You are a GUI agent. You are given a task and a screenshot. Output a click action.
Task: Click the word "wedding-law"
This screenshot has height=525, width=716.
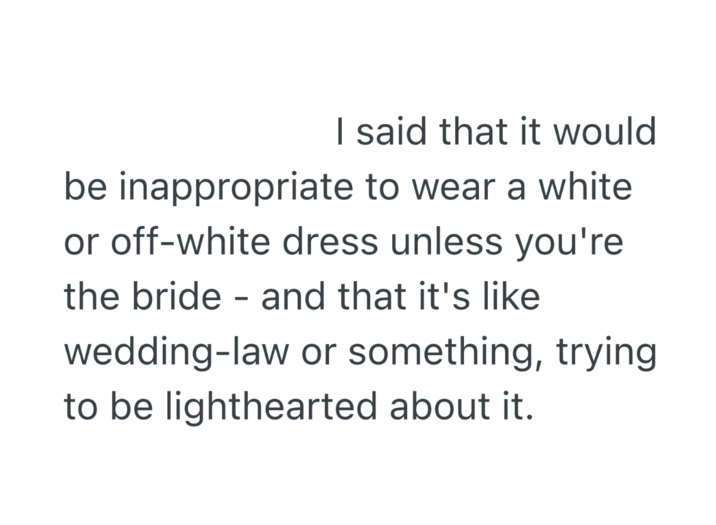167,353
